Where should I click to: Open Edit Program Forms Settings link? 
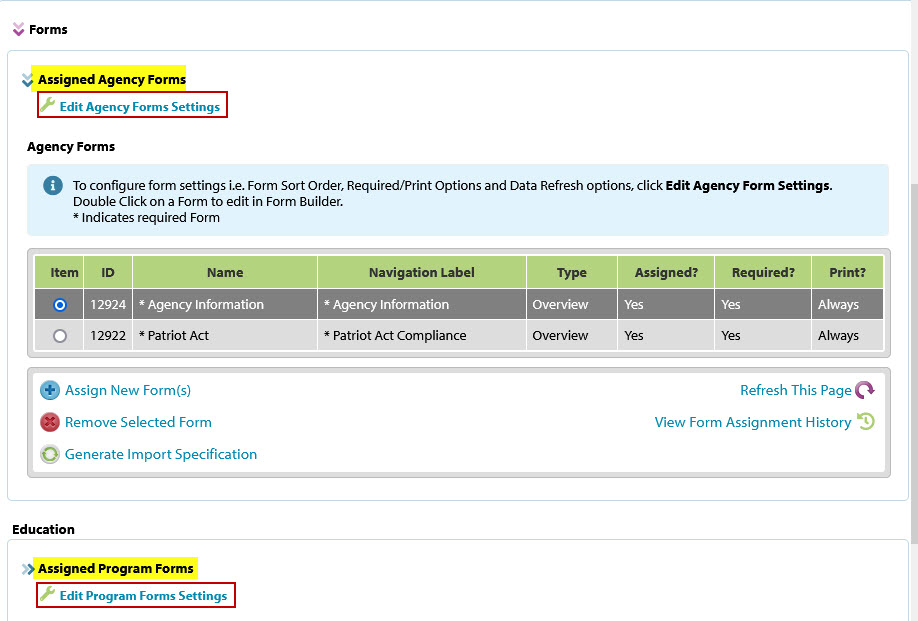(143, 596)
